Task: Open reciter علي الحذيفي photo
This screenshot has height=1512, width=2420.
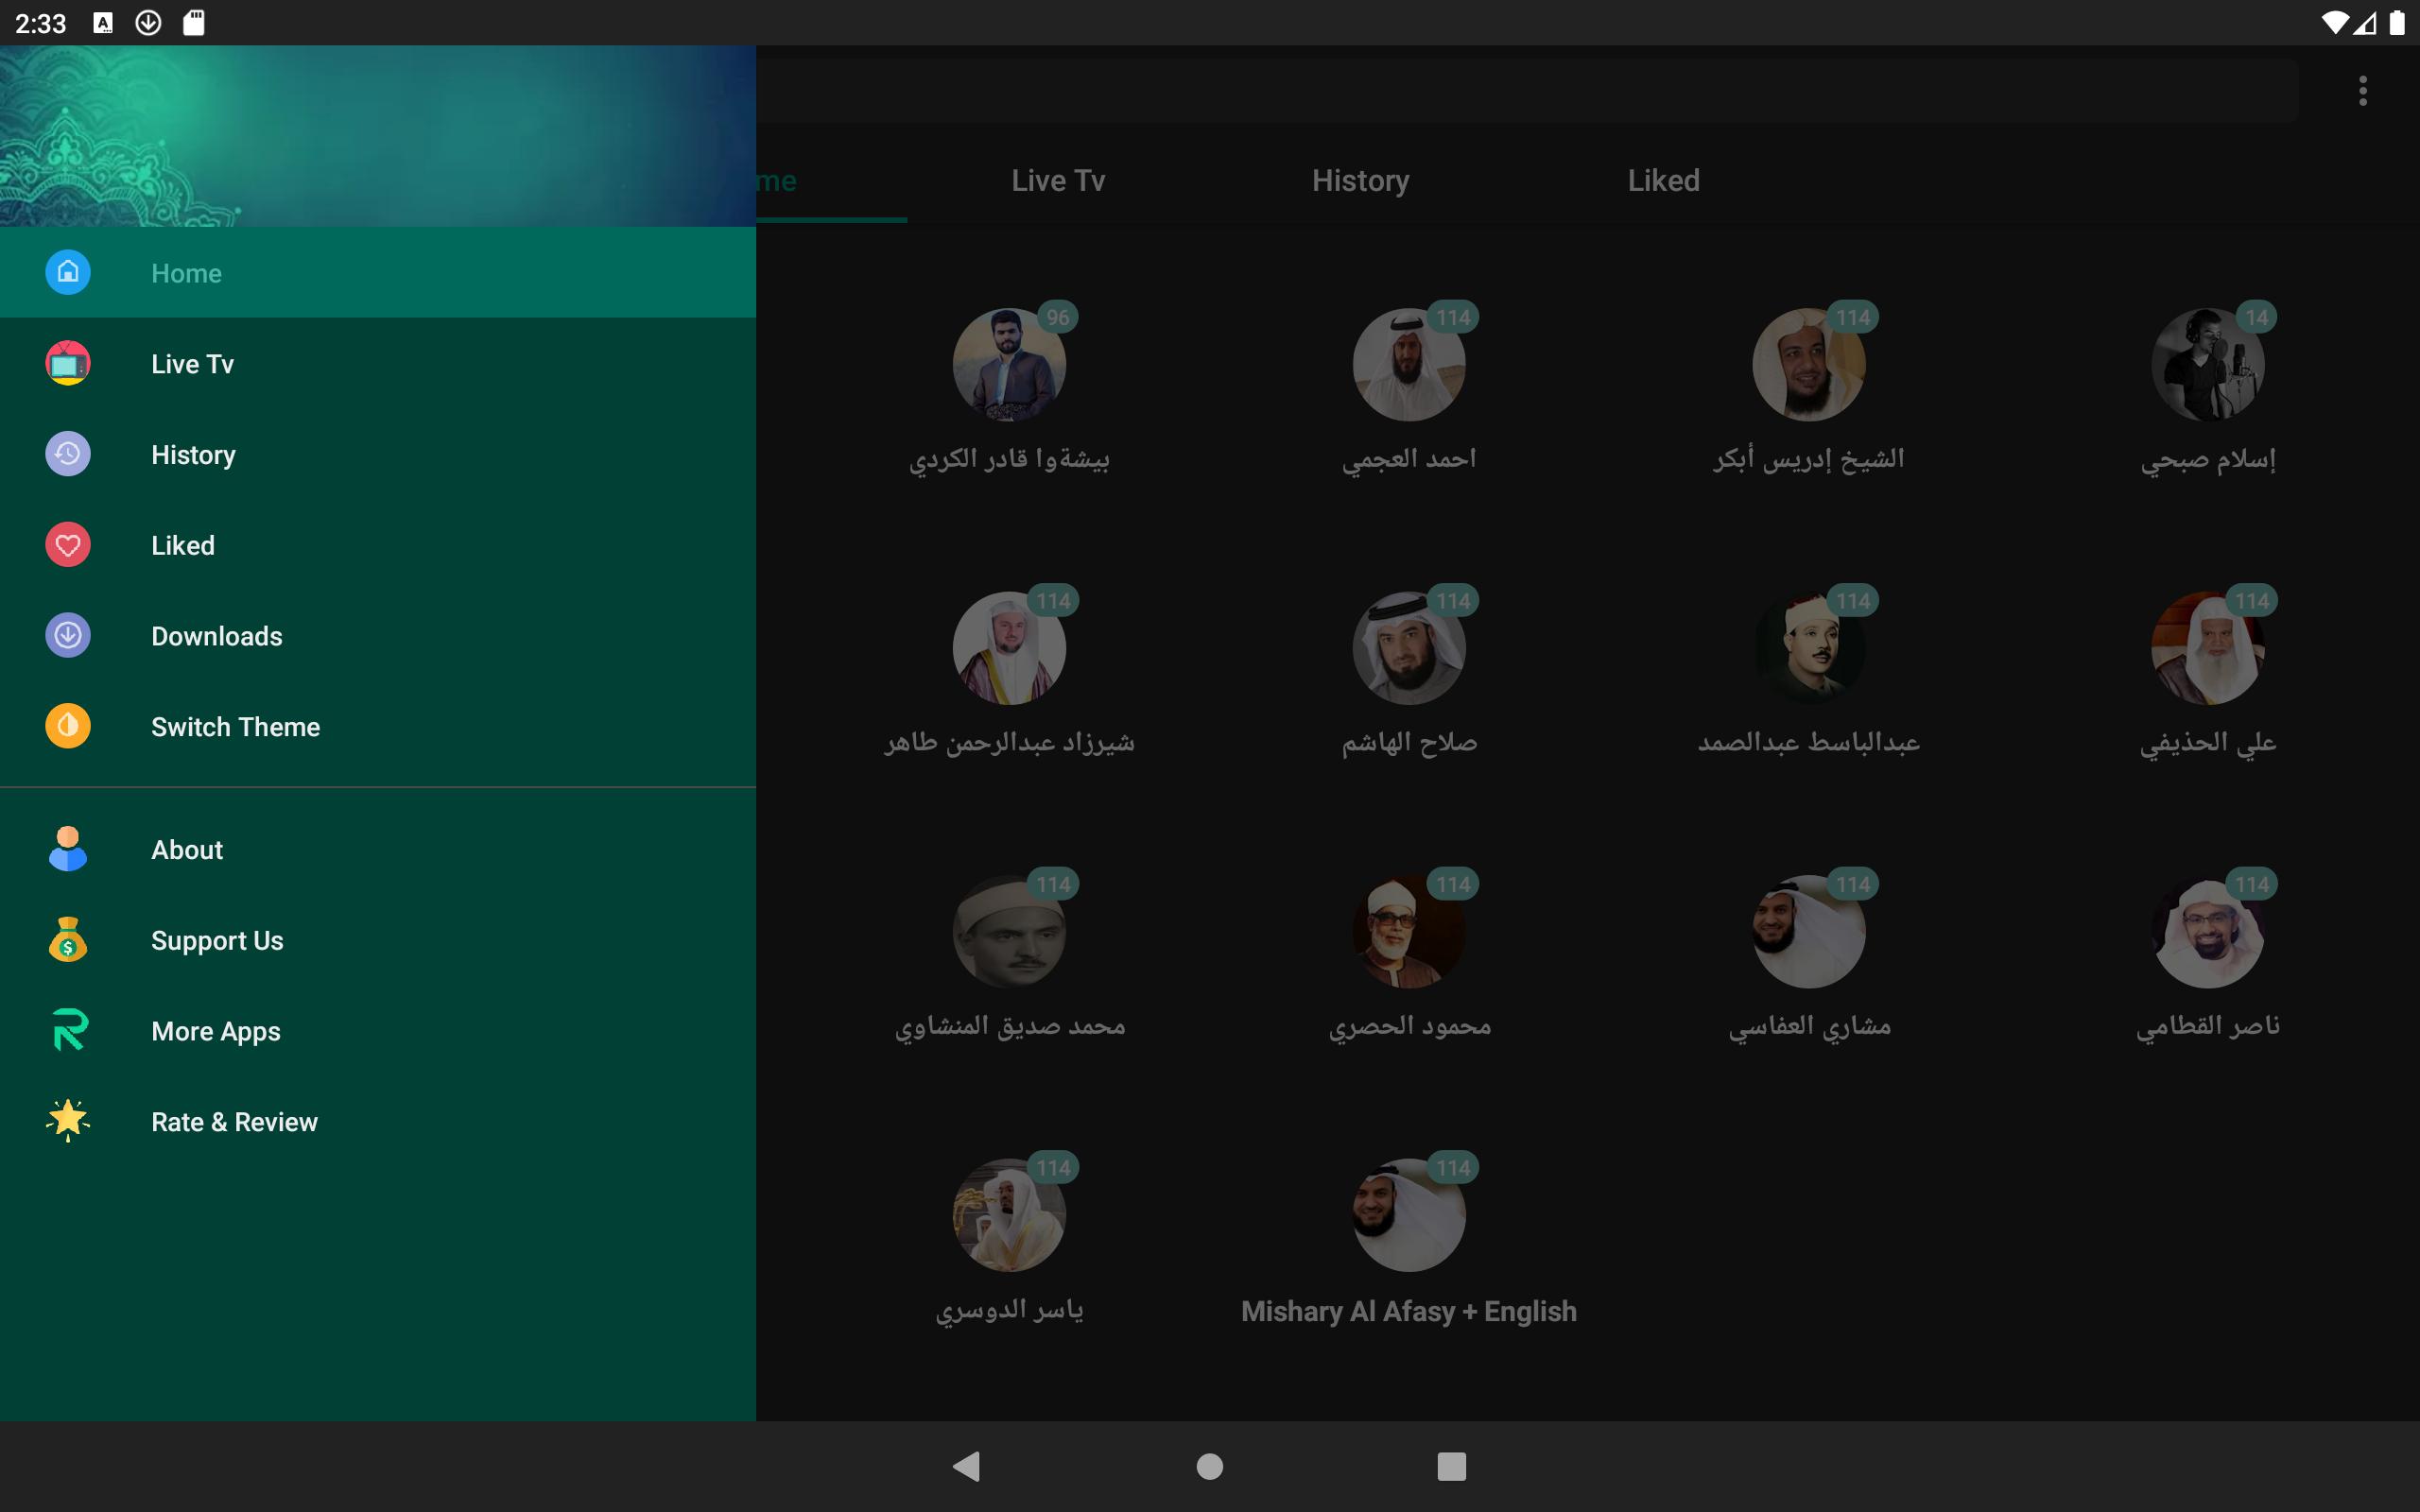Action: [x=2208, y=648]
